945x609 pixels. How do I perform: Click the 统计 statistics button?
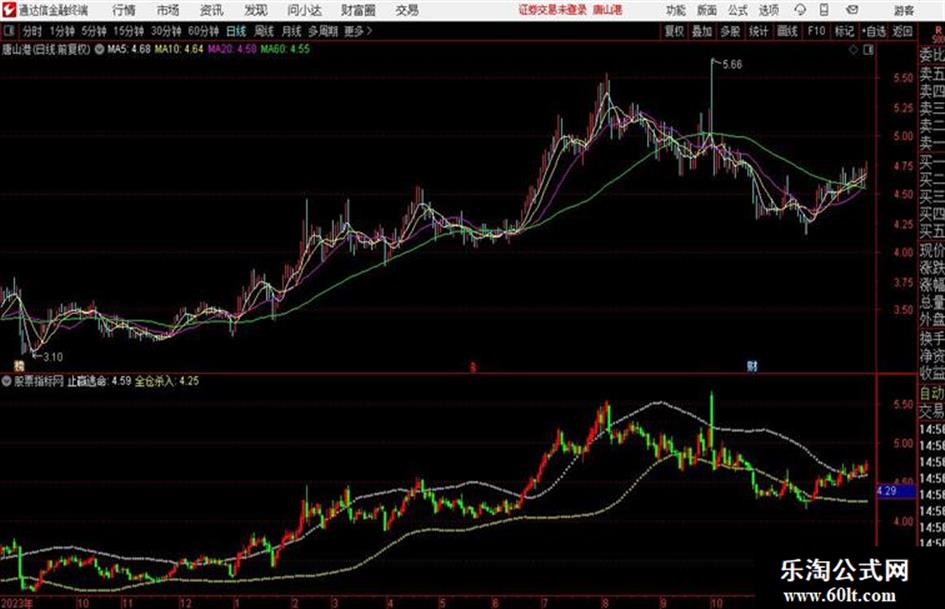coord(758,31)
